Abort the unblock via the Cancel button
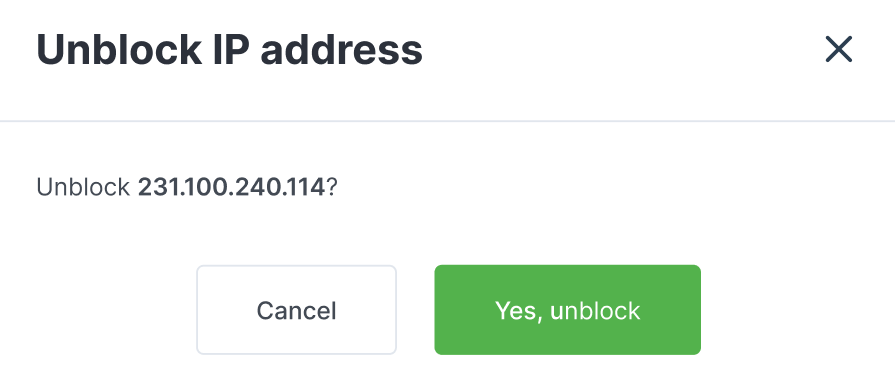Image resolution: width=895 pixels, height=373 pixels. tap(296, 310)
